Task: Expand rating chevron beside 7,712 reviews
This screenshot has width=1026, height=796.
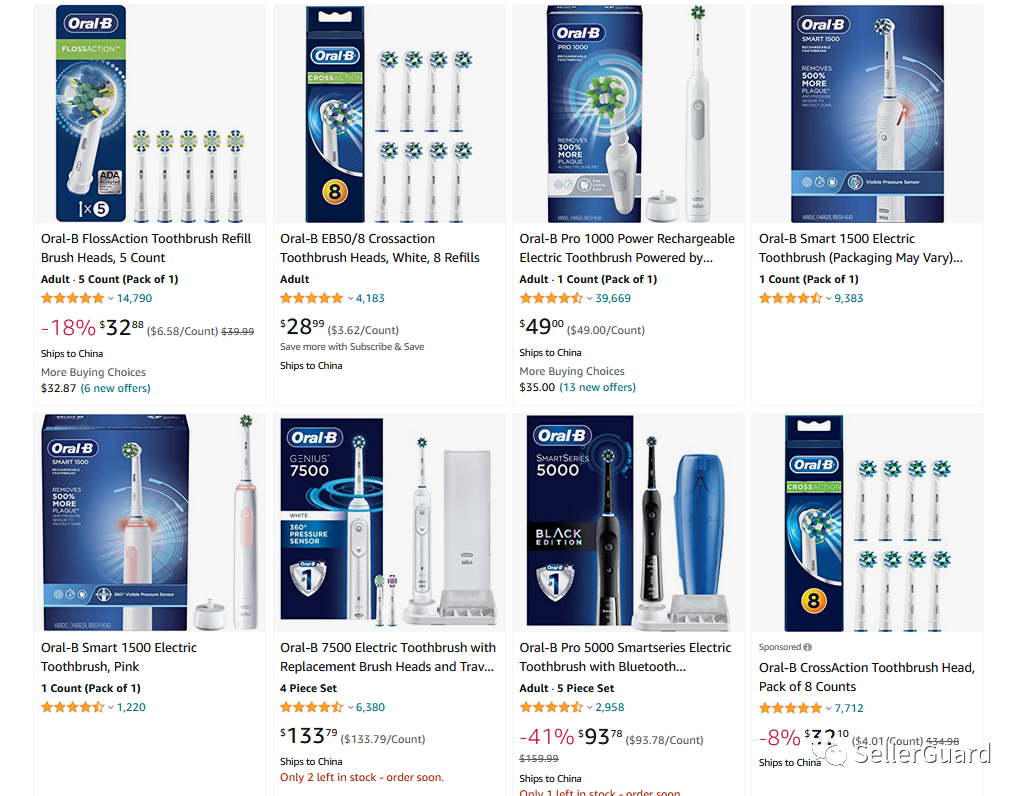Action: [828, 709]
